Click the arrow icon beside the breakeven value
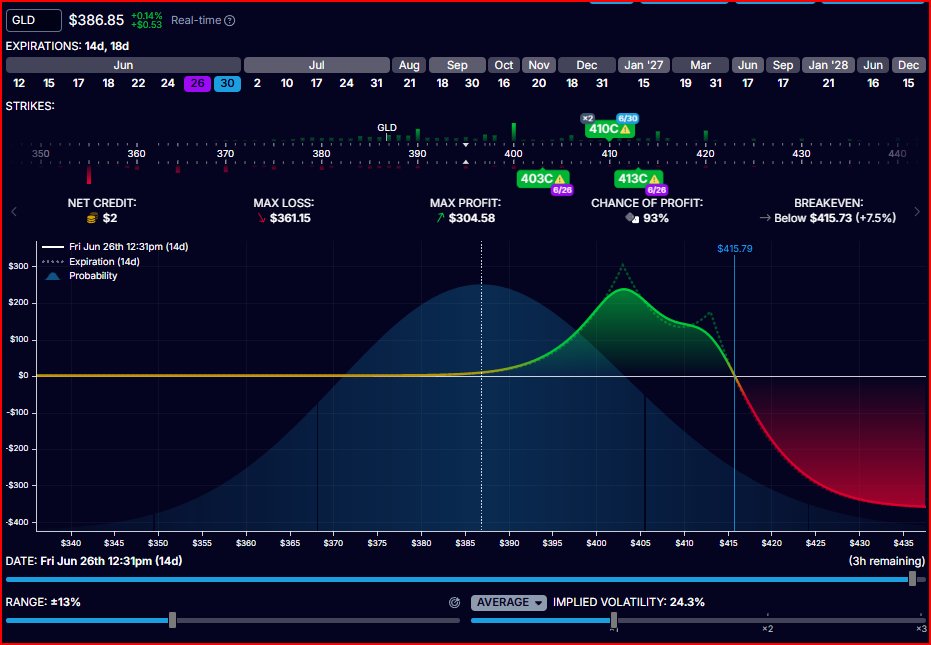Image resolution: width=931 pixels, height=645 pixels. pos(765,219)
